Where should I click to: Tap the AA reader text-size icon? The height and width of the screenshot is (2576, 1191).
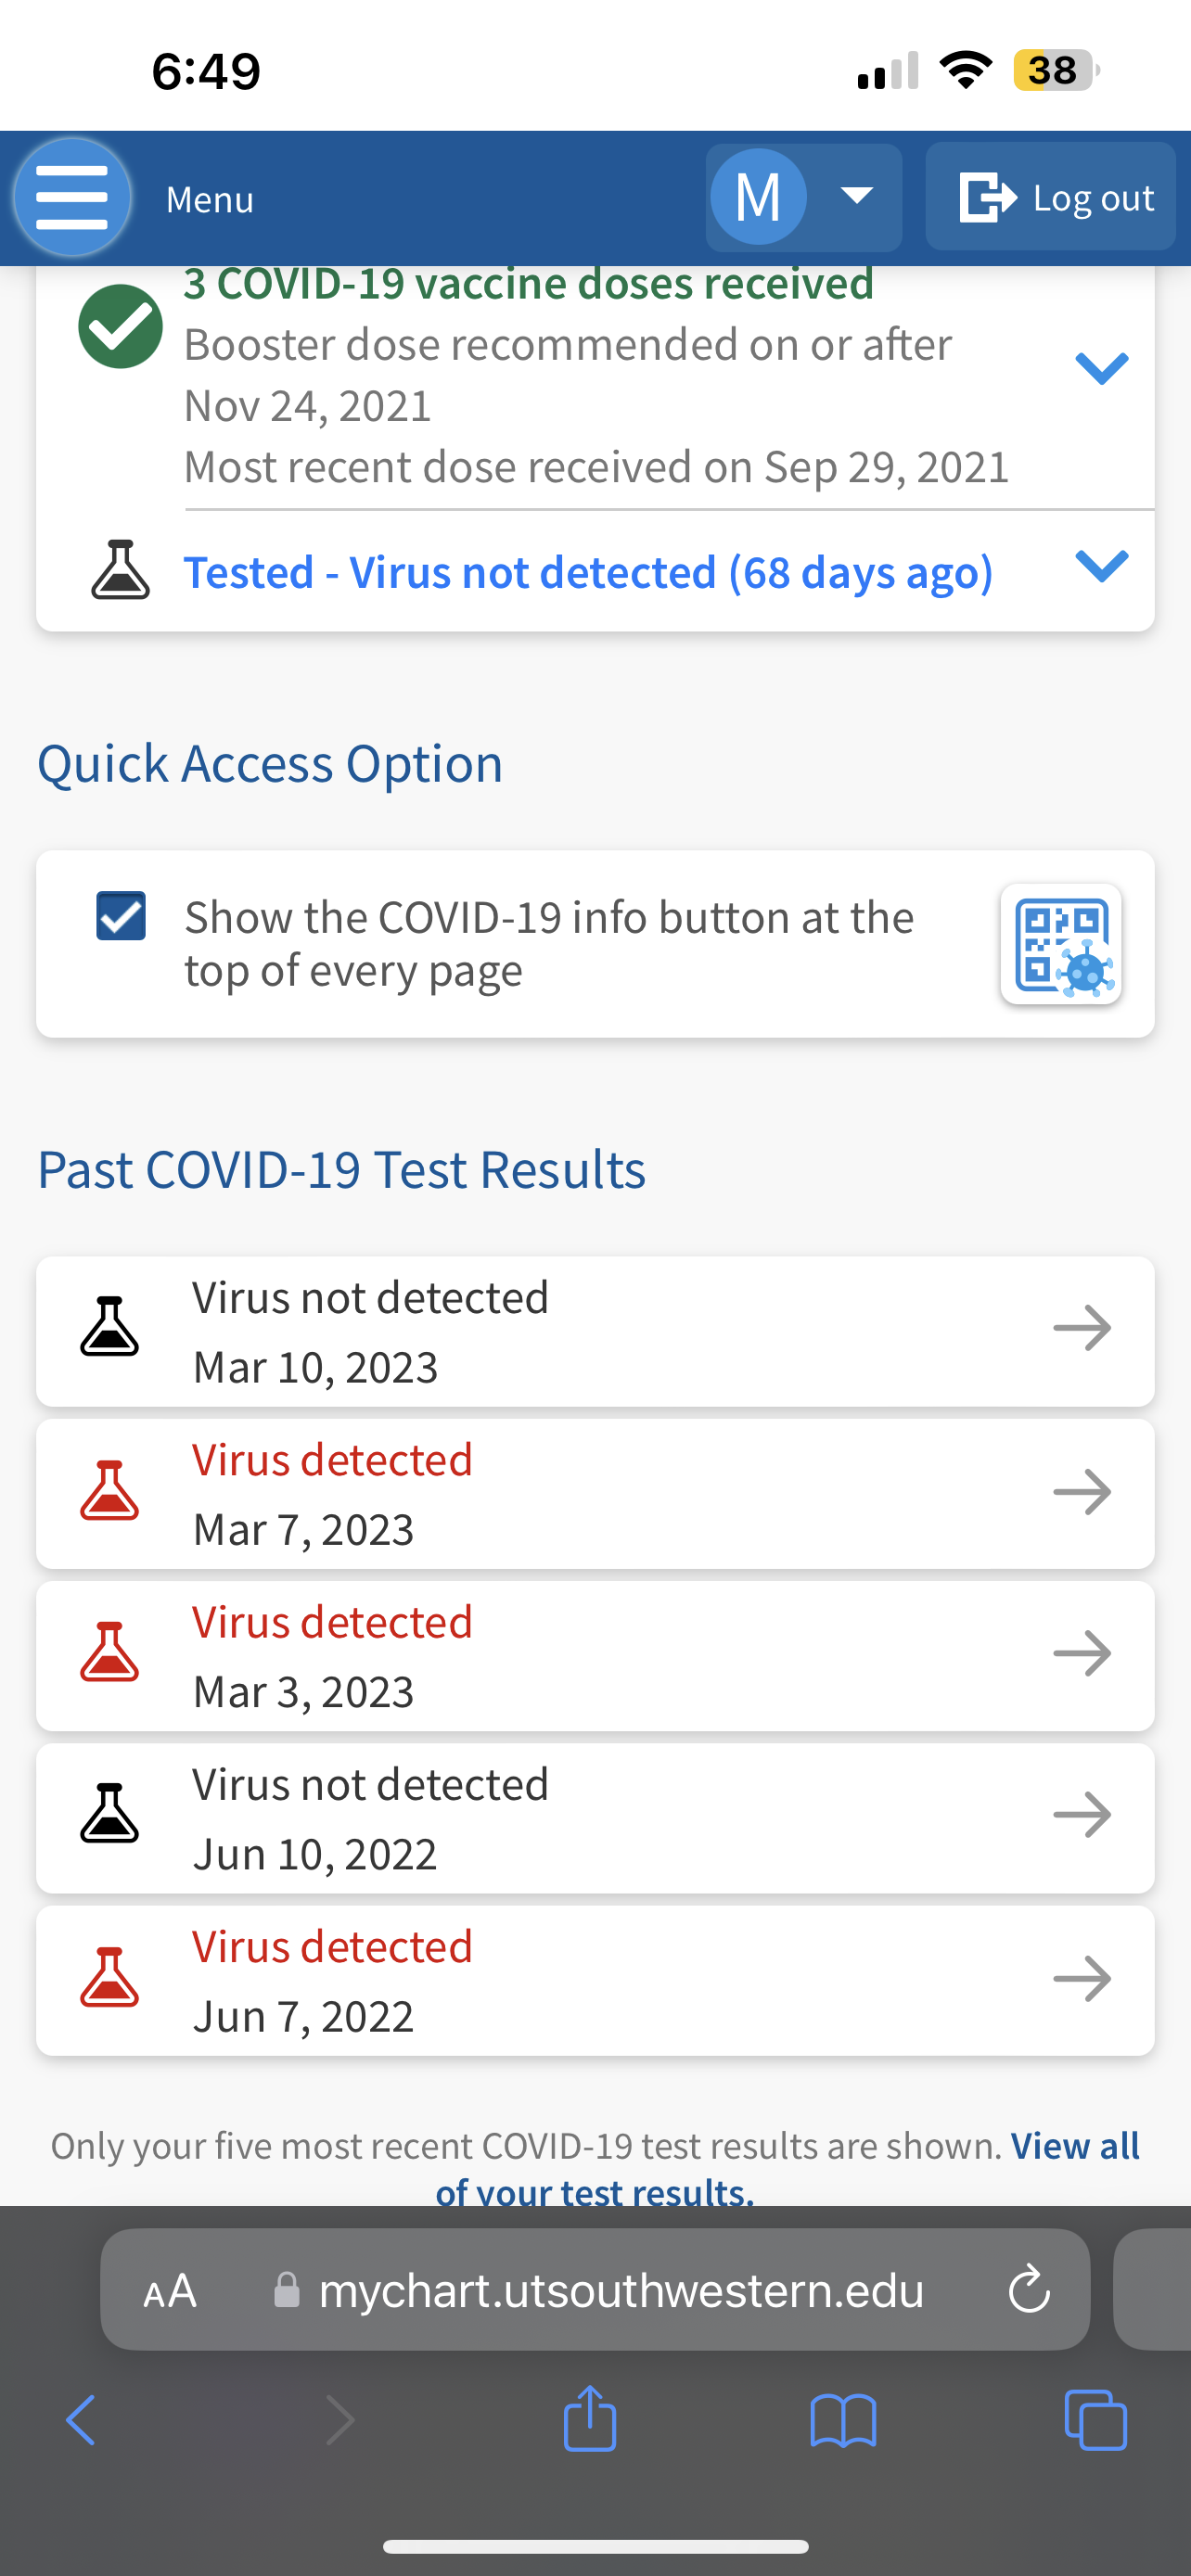pyautogui.click(x=170, y=2290)
